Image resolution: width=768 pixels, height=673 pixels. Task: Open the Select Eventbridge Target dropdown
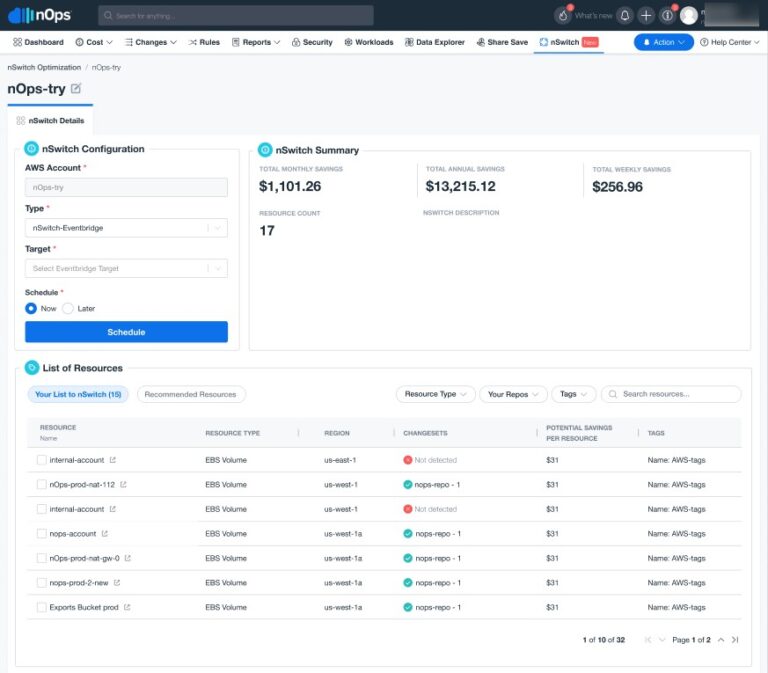click(x=126, y=268)
